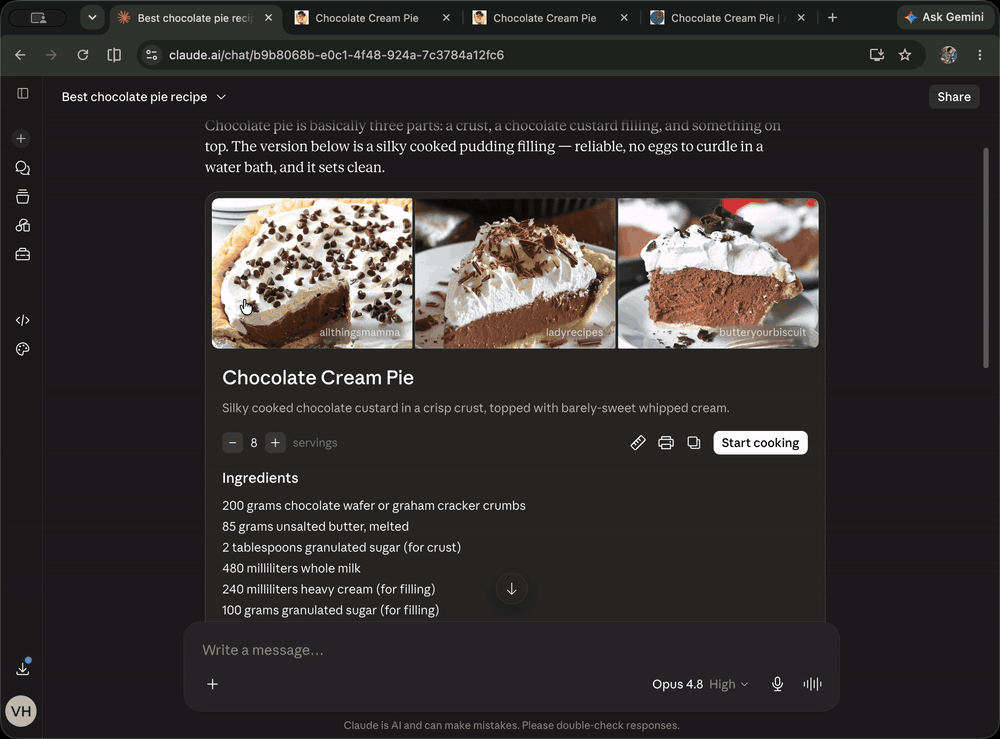Expand tab search dropdown arrow
This screenshot has height=739, width=1000.
coord(92,18)
